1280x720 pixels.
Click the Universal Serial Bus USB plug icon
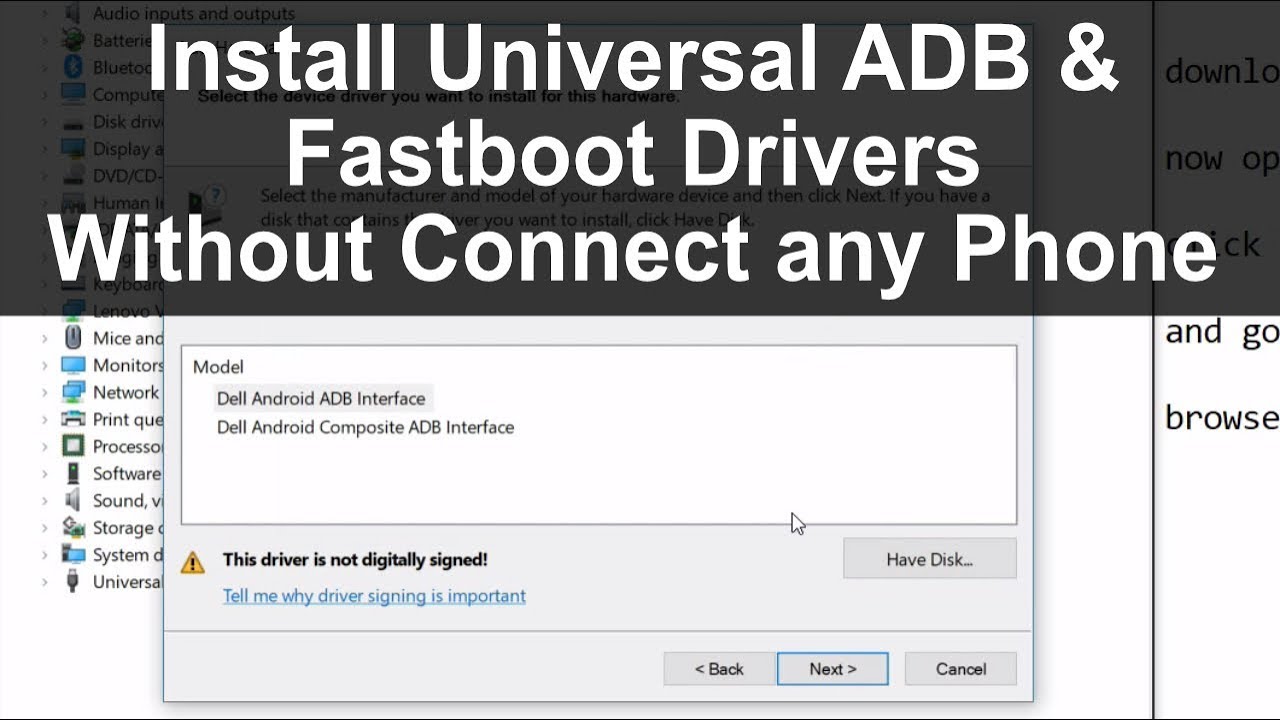point(73,581)
